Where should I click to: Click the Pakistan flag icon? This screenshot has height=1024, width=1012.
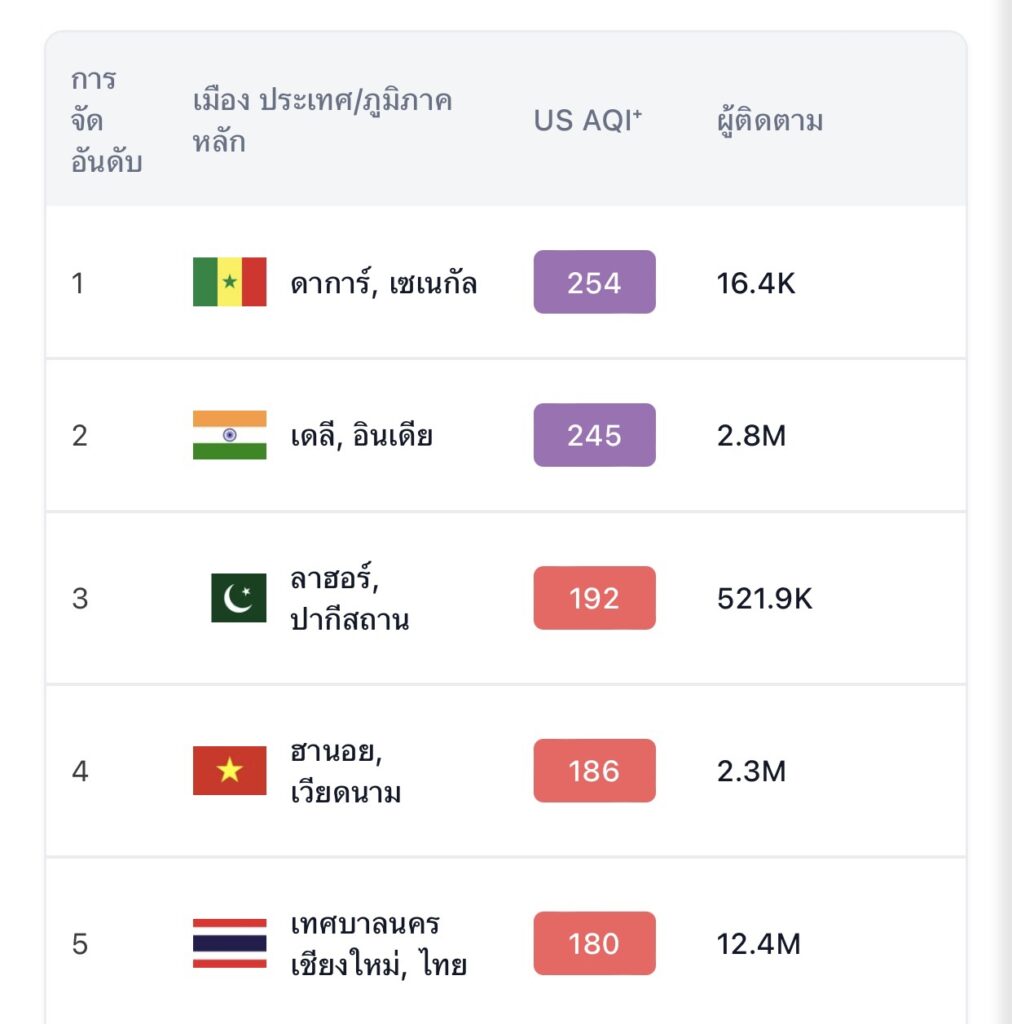[238, 598]
